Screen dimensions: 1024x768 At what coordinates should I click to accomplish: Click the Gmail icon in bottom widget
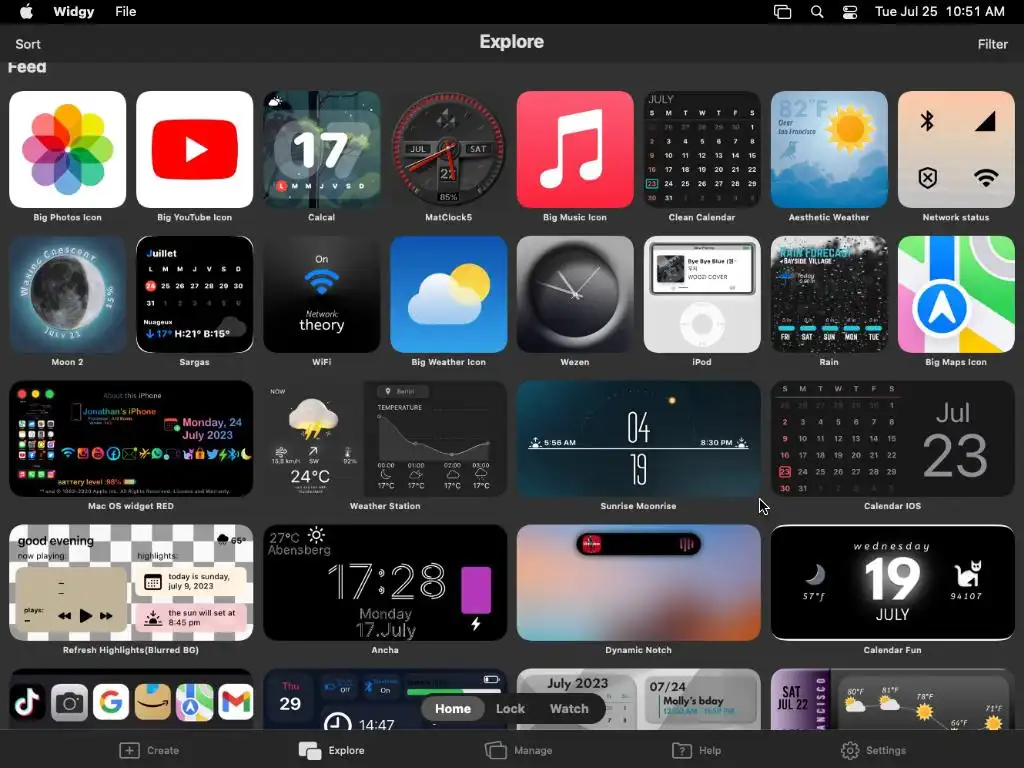point(236,702)
